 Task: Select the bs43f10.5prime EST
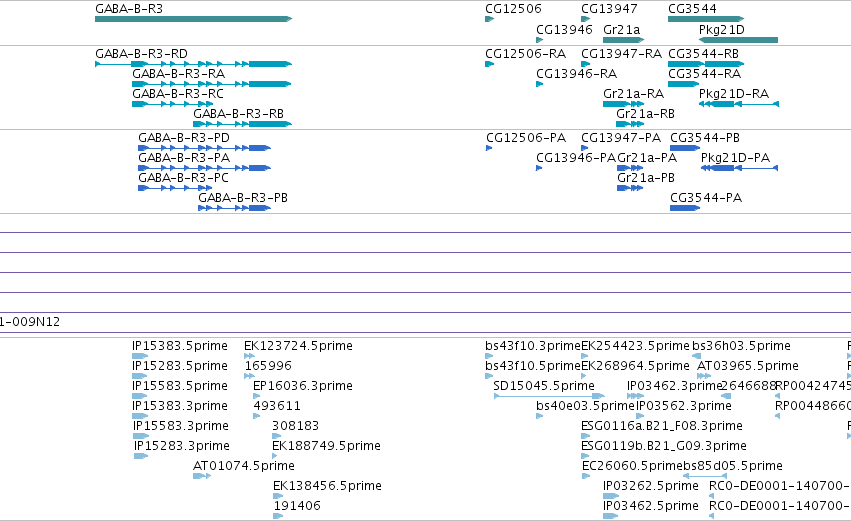[x=489, y=376]
